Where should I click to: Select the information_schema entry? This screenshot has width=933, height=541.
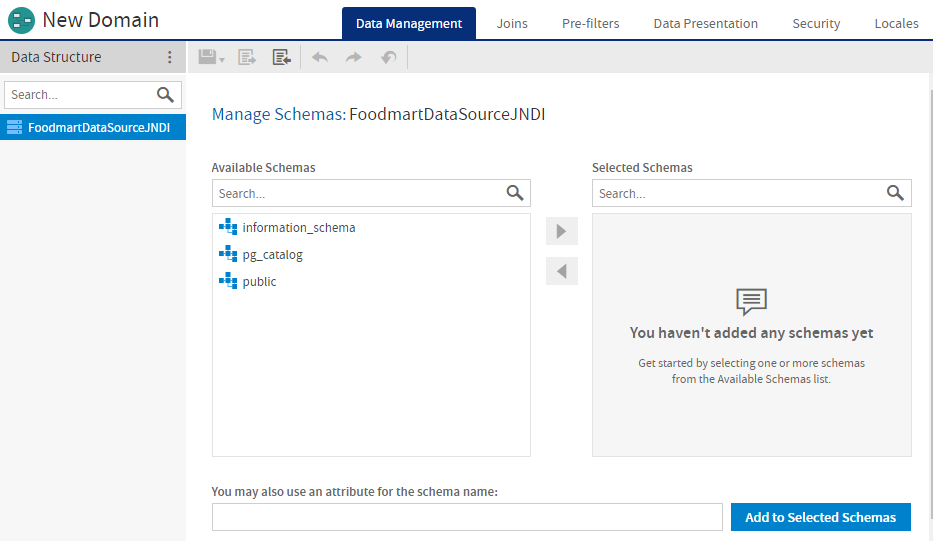coord(371,227)
